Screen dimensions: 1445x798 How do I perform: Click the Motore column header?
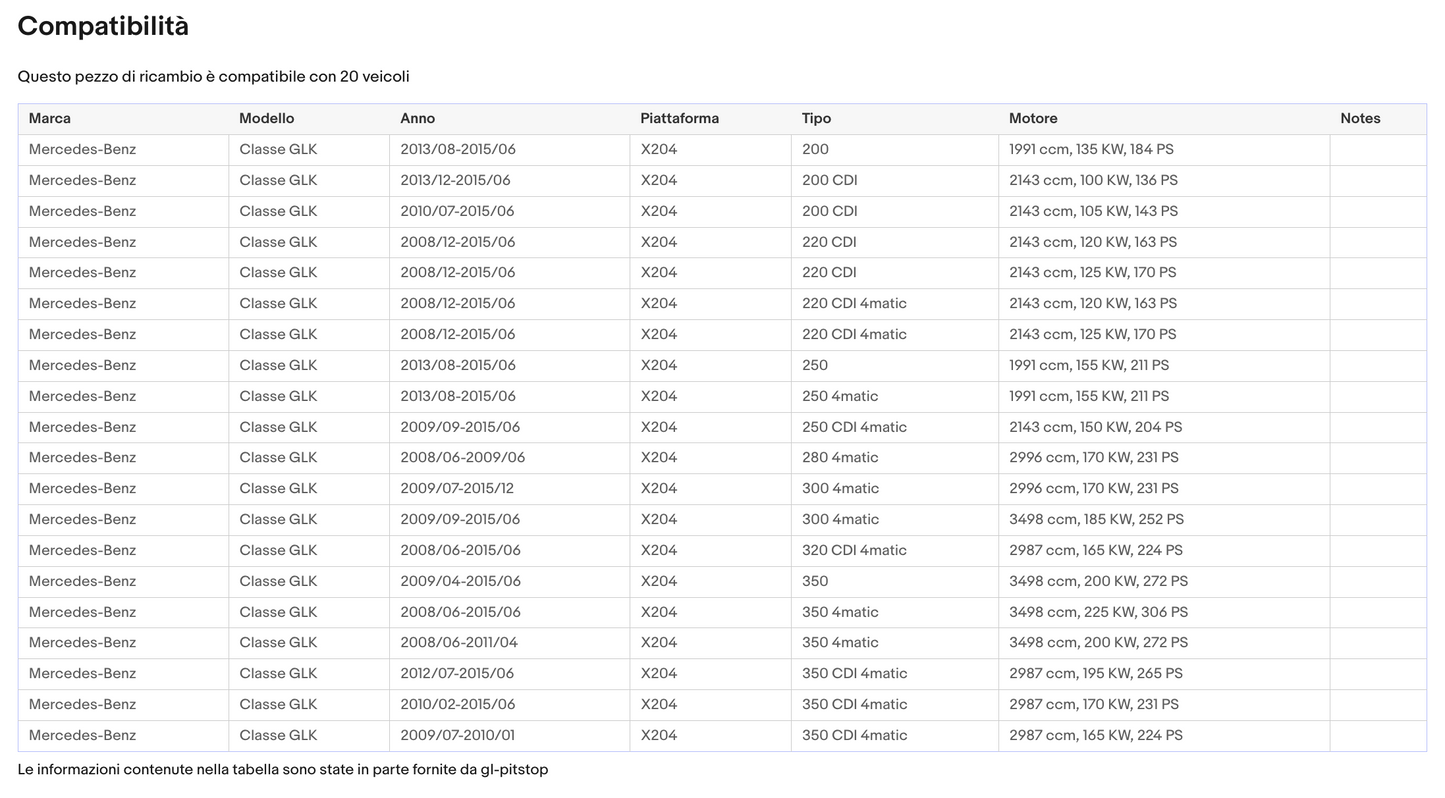(1032, 118)
